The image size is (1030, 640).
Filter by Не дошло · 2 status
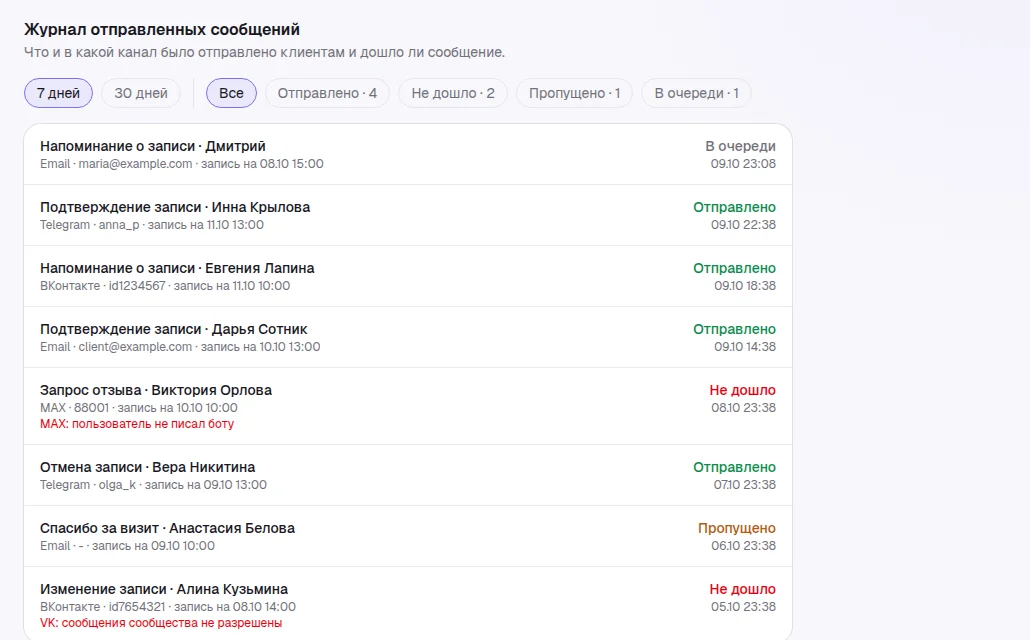click(x=453, y=93)
